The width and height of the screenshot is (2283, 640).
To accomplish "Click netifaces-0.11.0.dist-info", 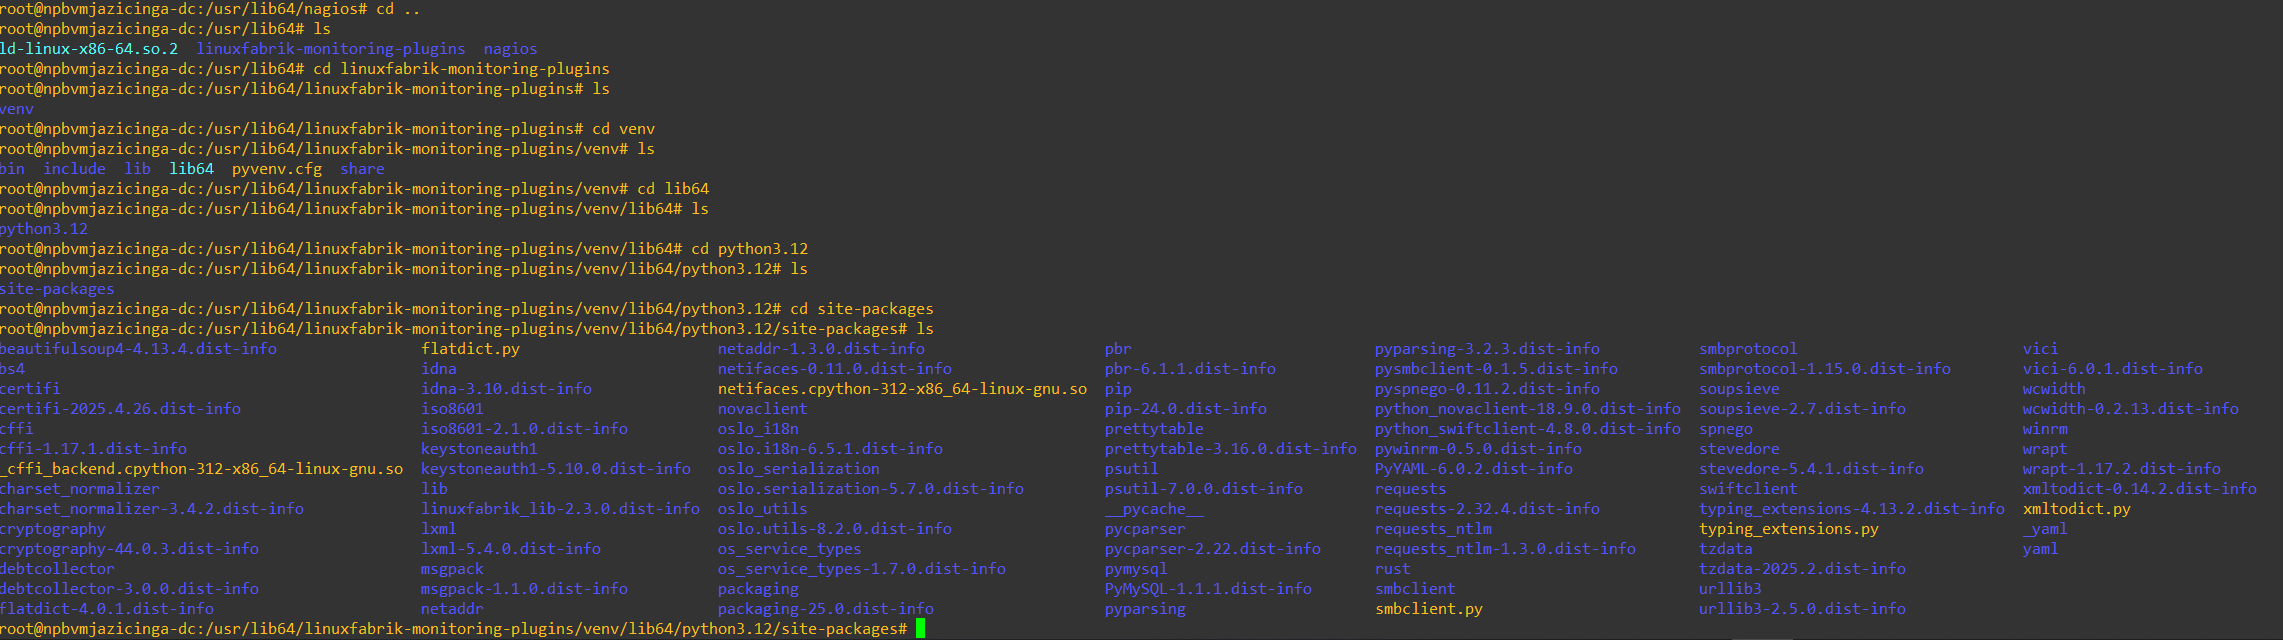I will click(835, 369).
